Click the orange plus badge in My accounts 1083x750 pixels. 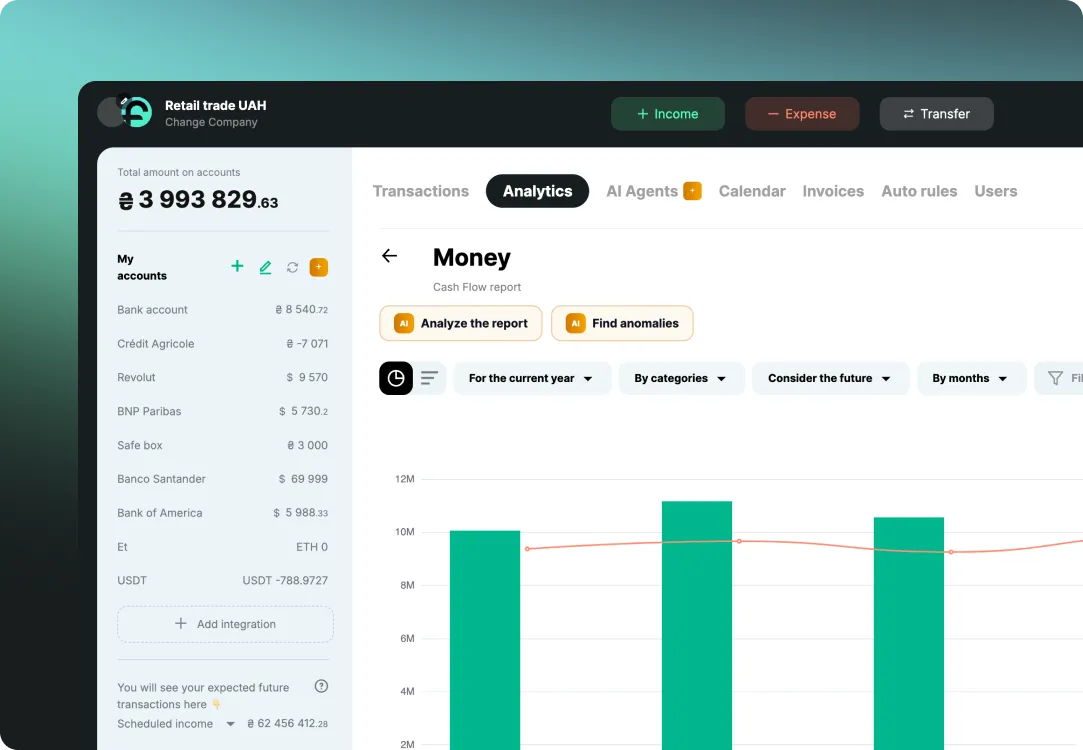tap(318, 267)
